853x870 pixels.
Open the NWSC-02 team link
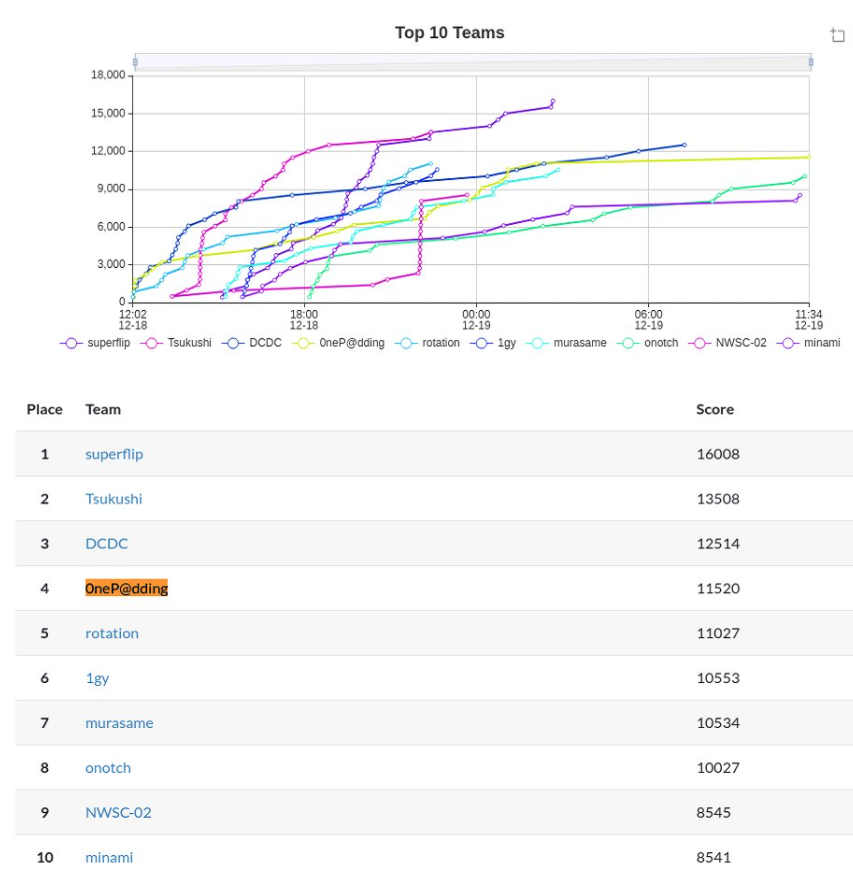[x=118, y=813]
